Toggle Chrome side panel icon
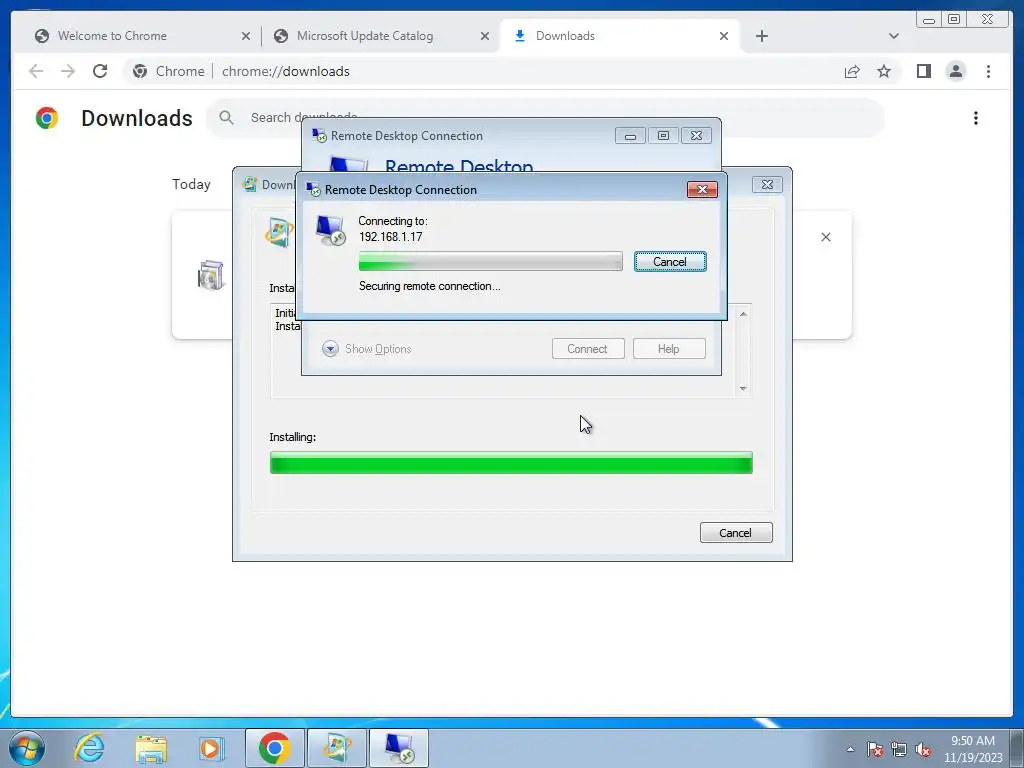The width and height of the screenshot is (1024, 768). pyautogui.click(x=923, y=71)
